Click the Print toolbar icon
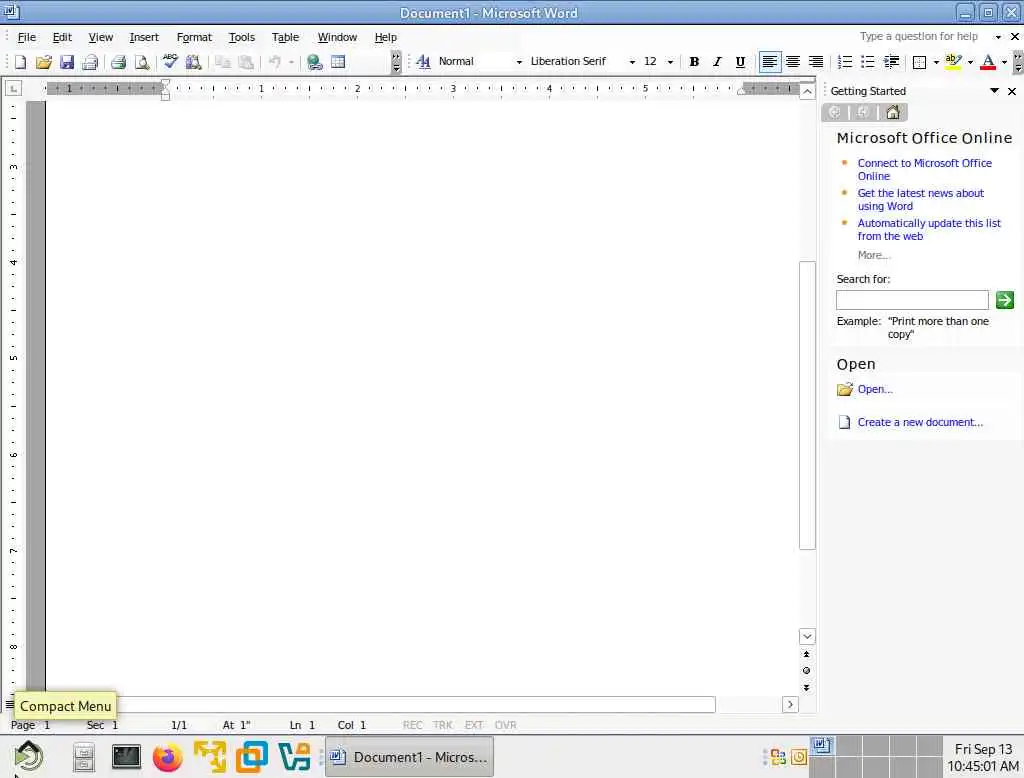 click(x=118, y=62)
